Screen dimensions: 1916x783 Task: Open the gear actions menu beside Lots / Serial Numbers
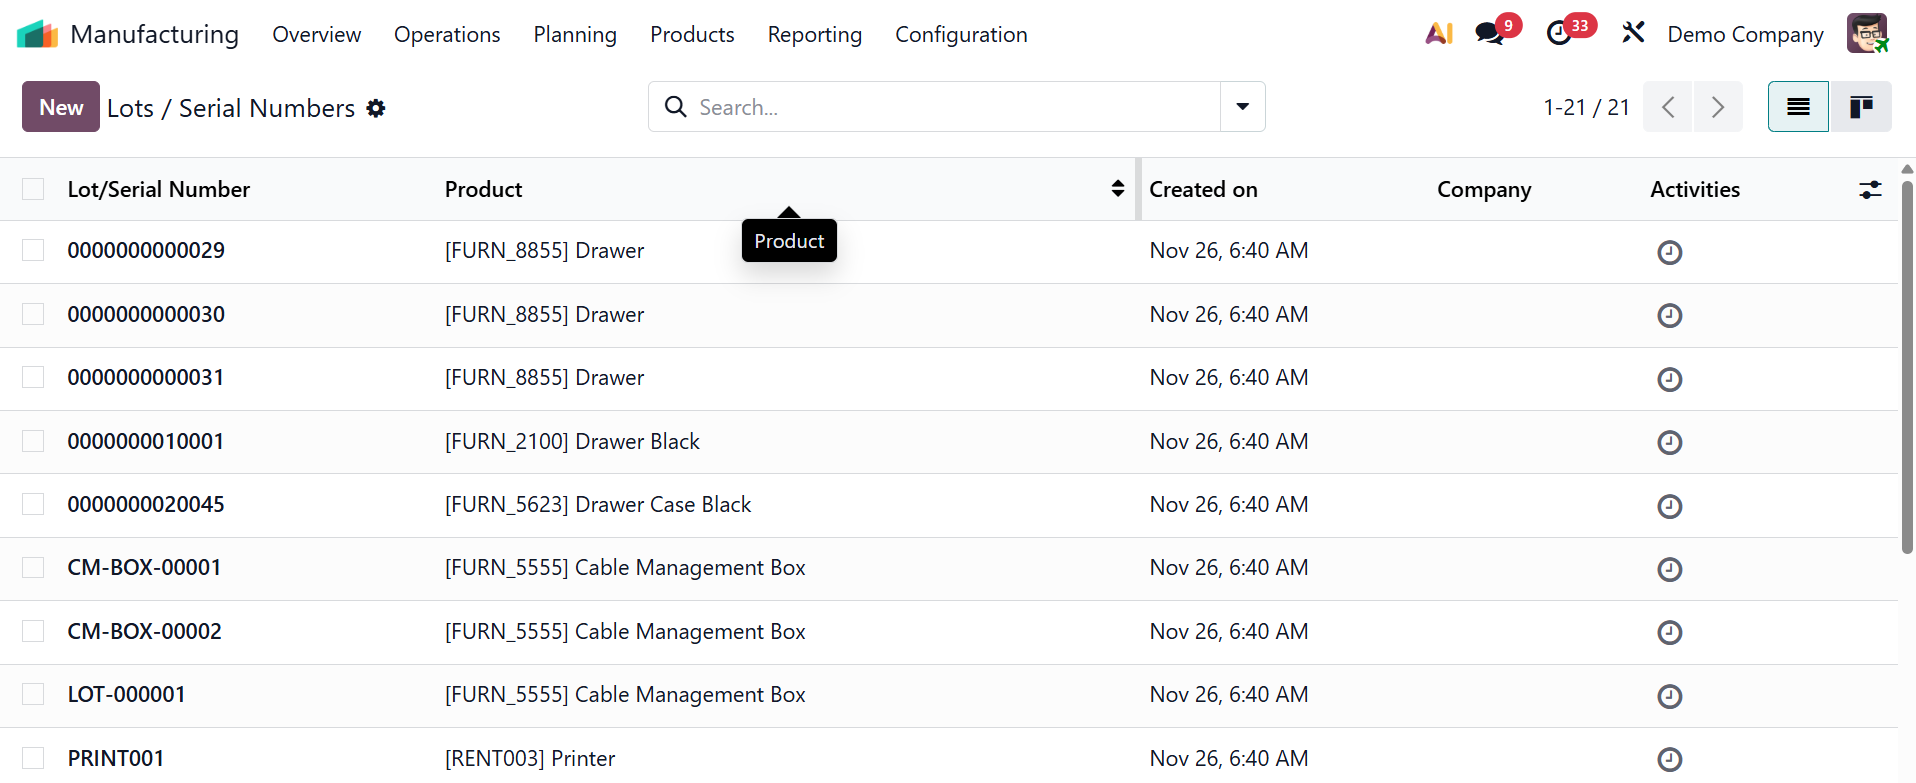[376, 108]
